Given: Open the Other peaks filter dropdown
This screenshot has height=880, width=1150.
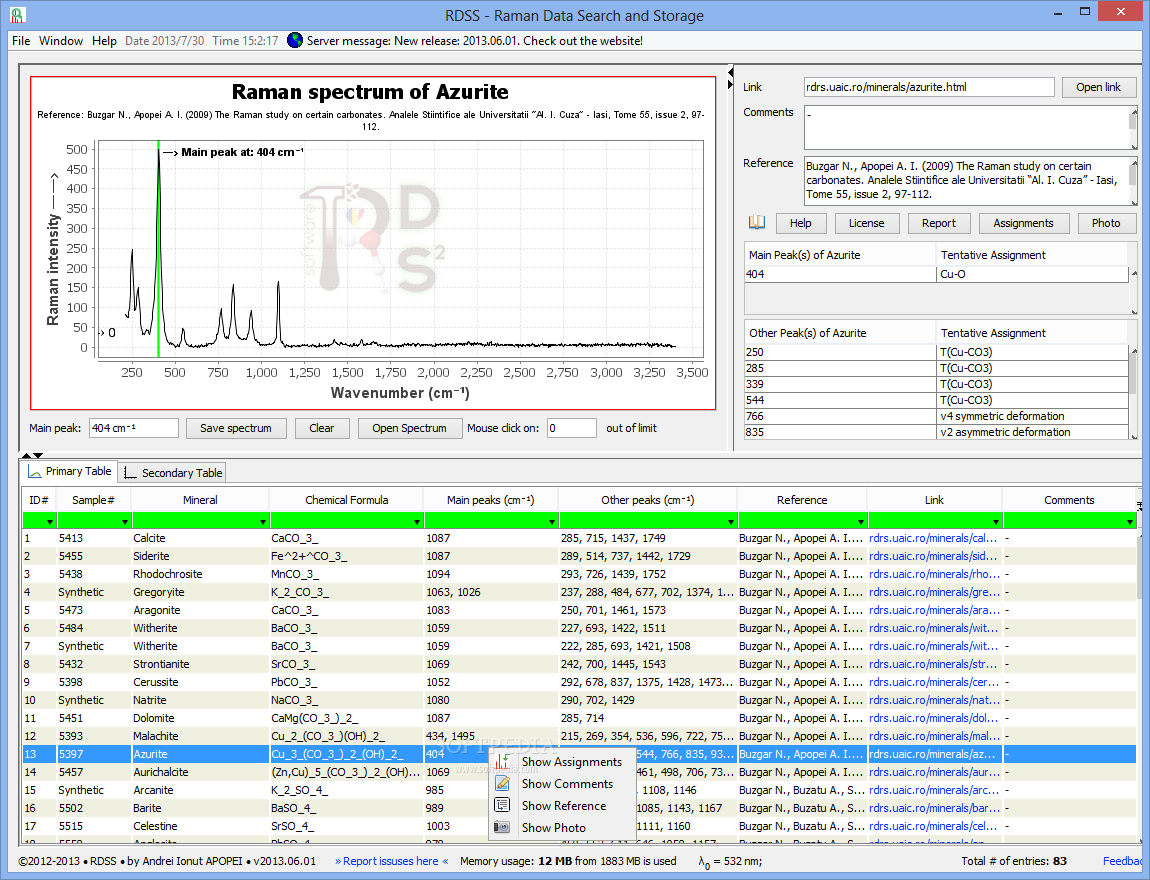Looking at the screenshot, I should point(730,521).
